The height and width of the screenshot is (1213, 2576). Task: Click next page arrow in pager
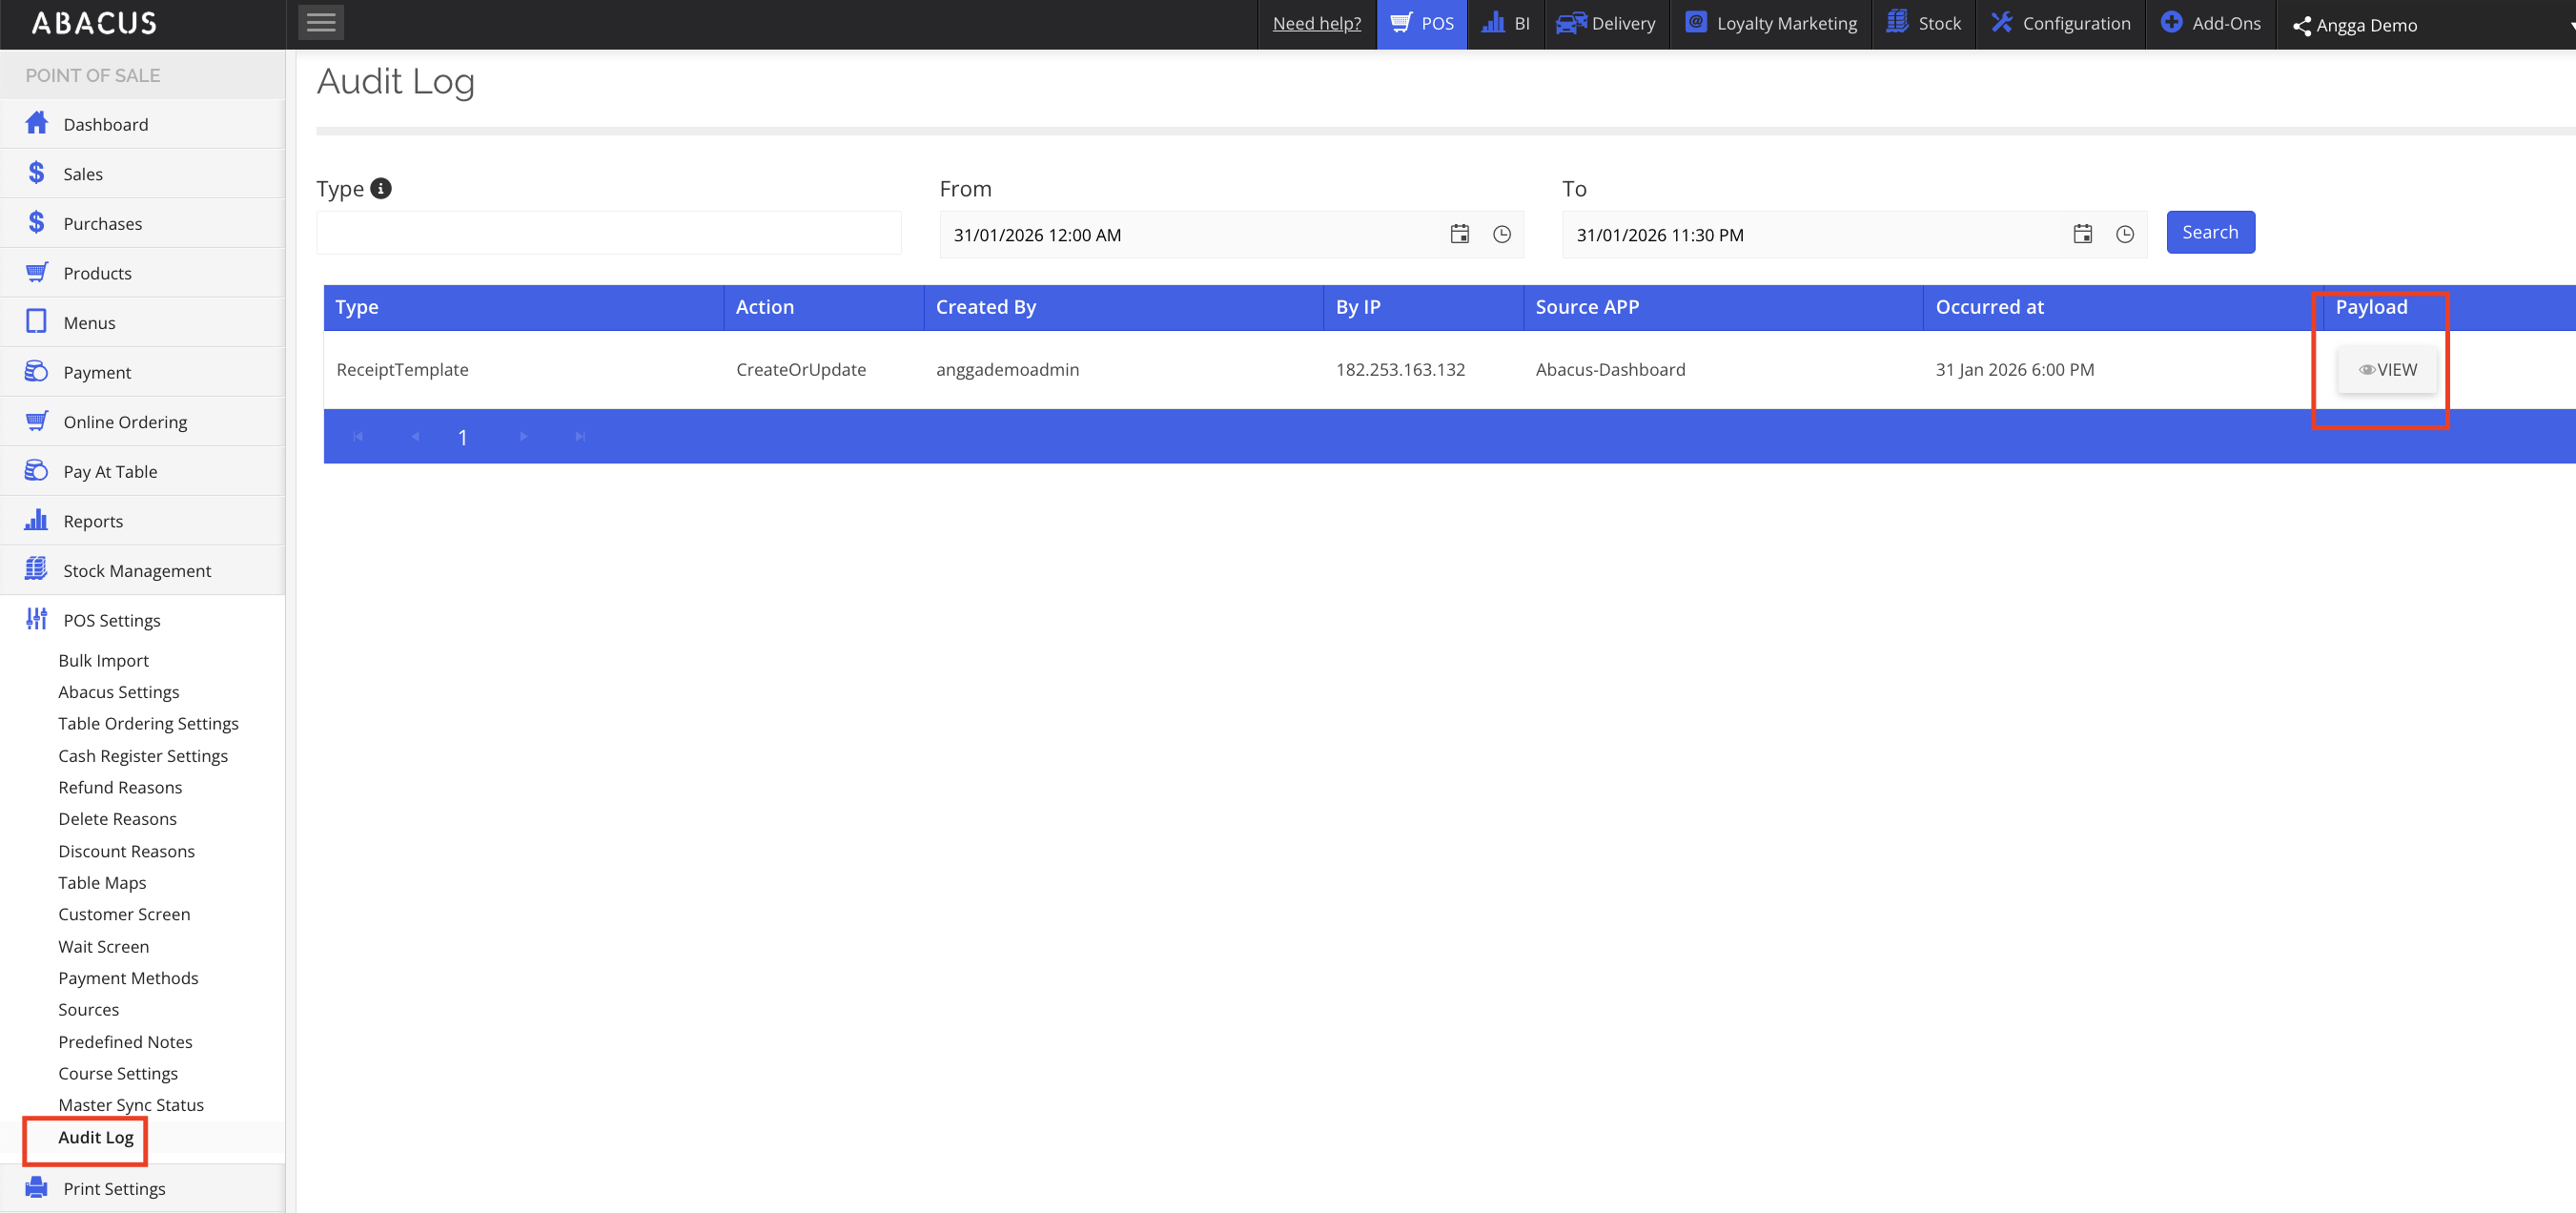tap(523, 437)
